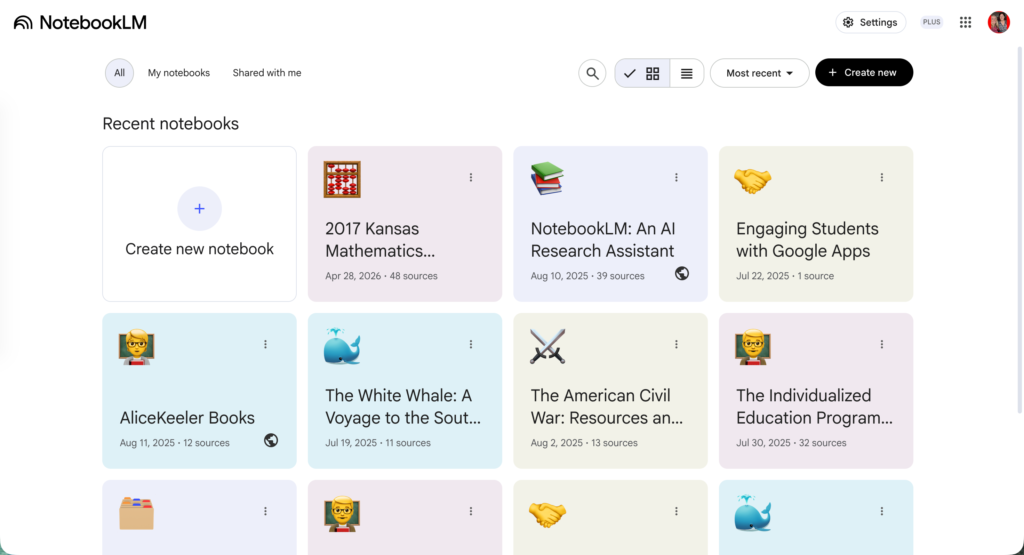Open more options for The Individualized Education Program notebook

click(x=882, y=344)
